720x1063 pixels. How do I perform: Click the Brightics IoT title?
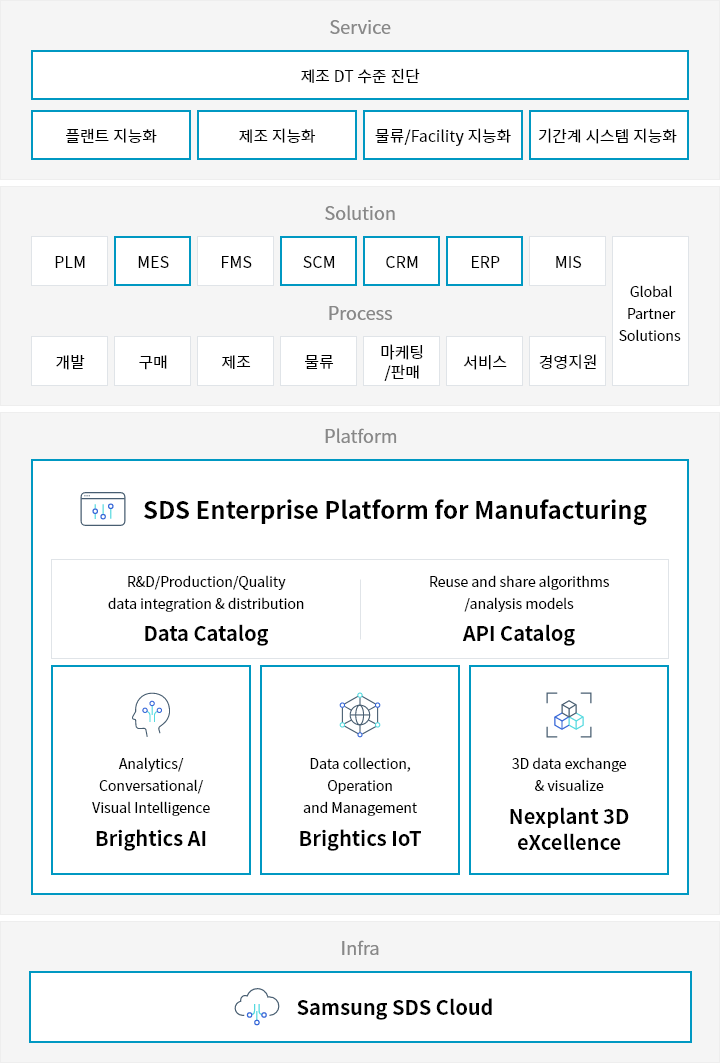point(360,839)
